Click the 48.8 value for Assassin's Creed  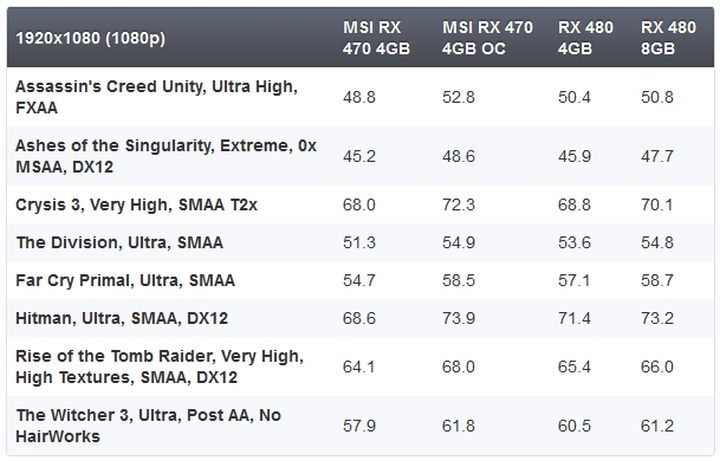[x=359, y=97]
